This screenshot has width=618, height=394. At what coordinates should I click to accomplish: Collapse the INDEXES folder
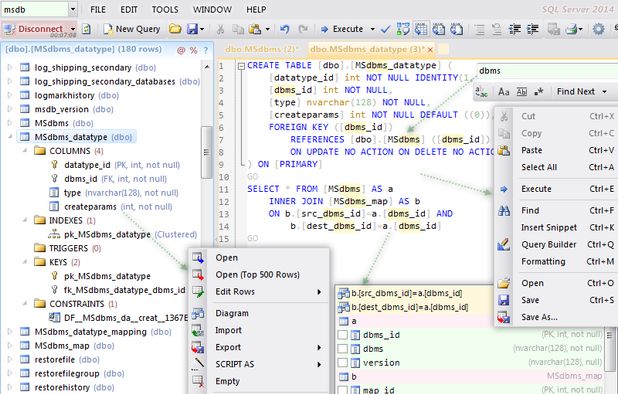25,220
